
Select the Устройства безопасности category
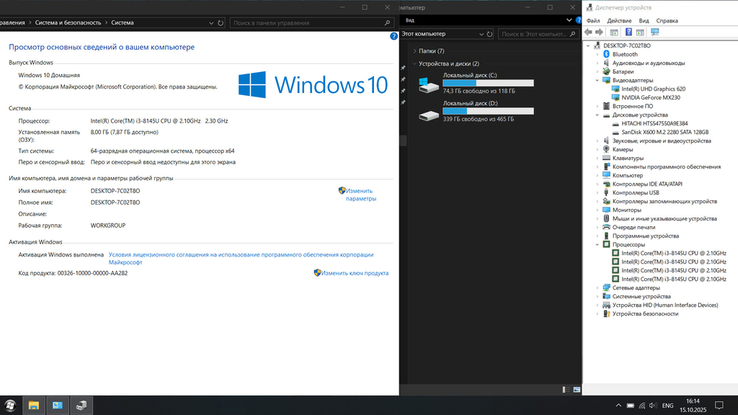pyautogui.click(x=645, y=314)
